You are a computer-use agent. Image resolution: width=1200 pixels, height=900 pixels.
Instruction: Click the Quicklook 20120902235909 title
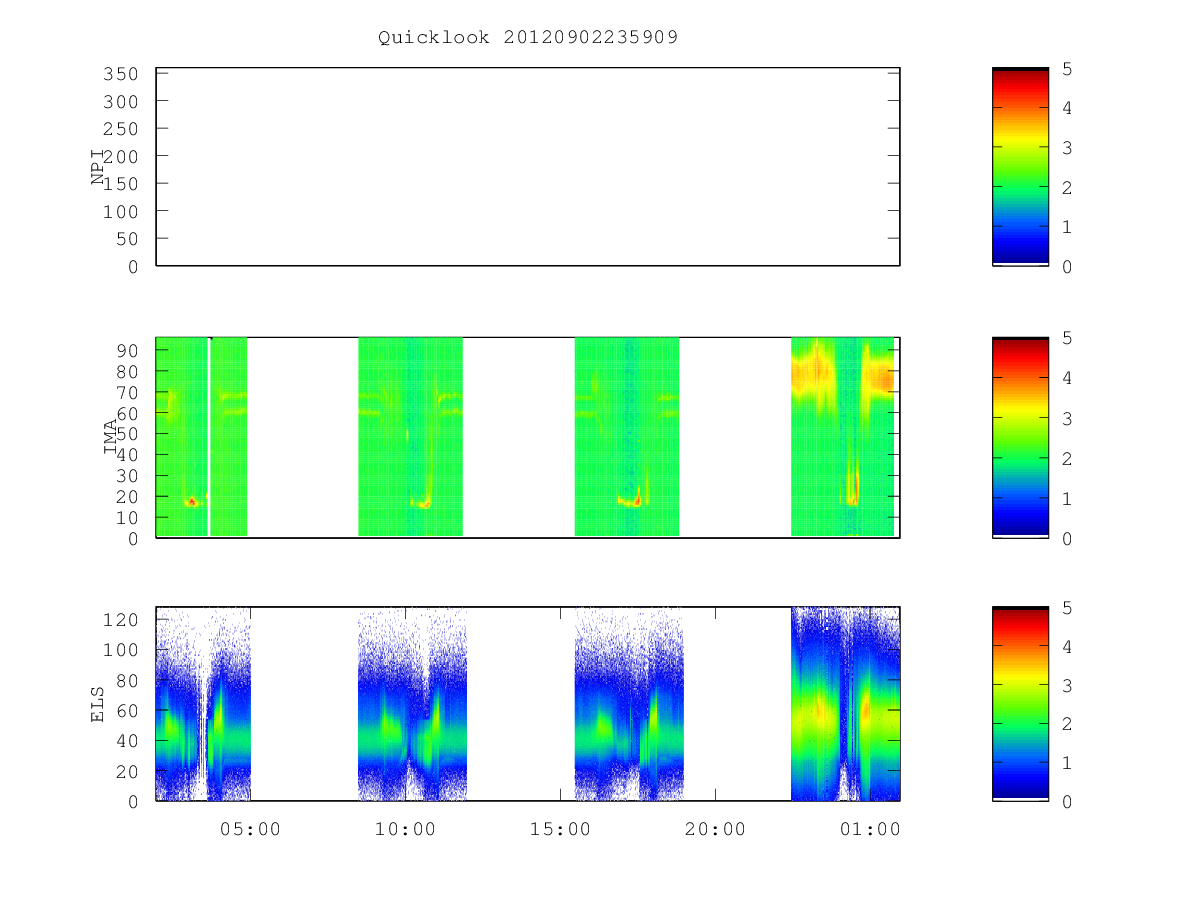coord(528,38)
